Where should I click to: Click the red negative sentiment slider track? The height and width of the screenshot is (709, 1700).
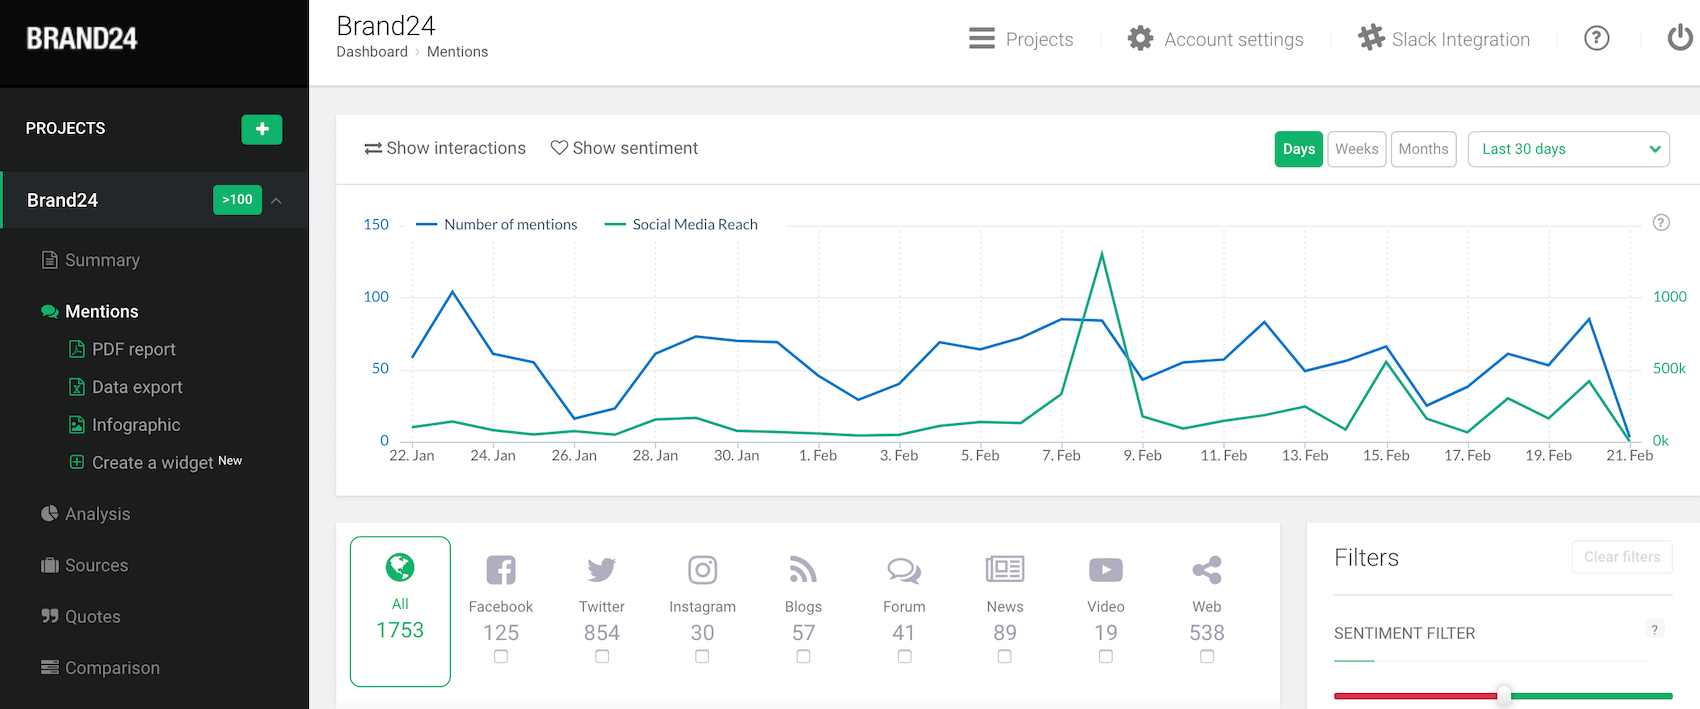coord(1415,696)
